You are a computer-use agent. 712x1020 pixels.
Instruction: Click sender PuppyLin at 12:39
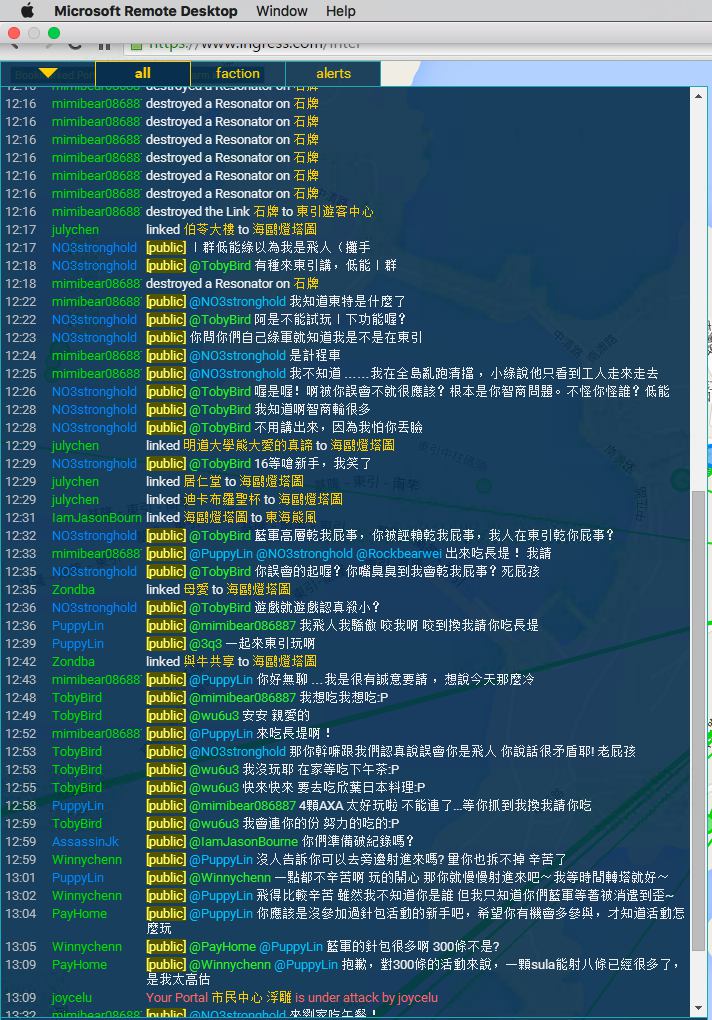(77, 643)
